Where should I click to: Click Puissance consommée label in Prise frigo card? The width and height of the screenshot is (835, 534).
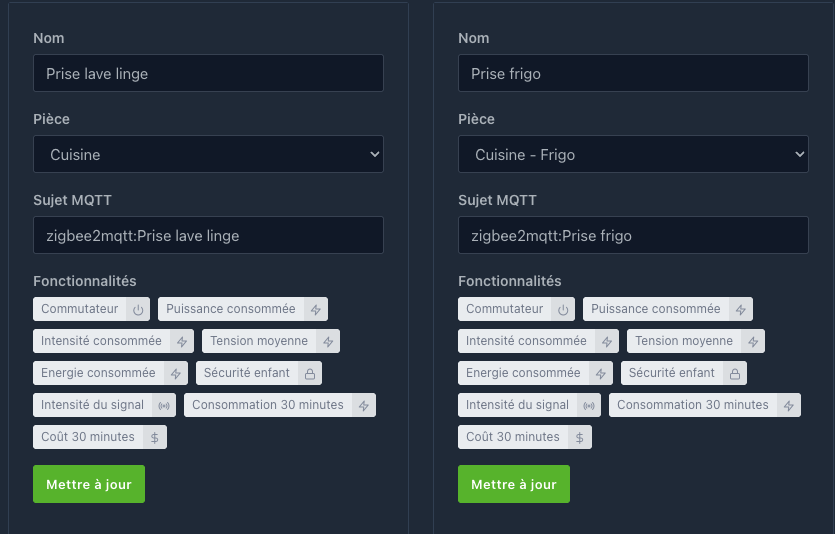656,309
